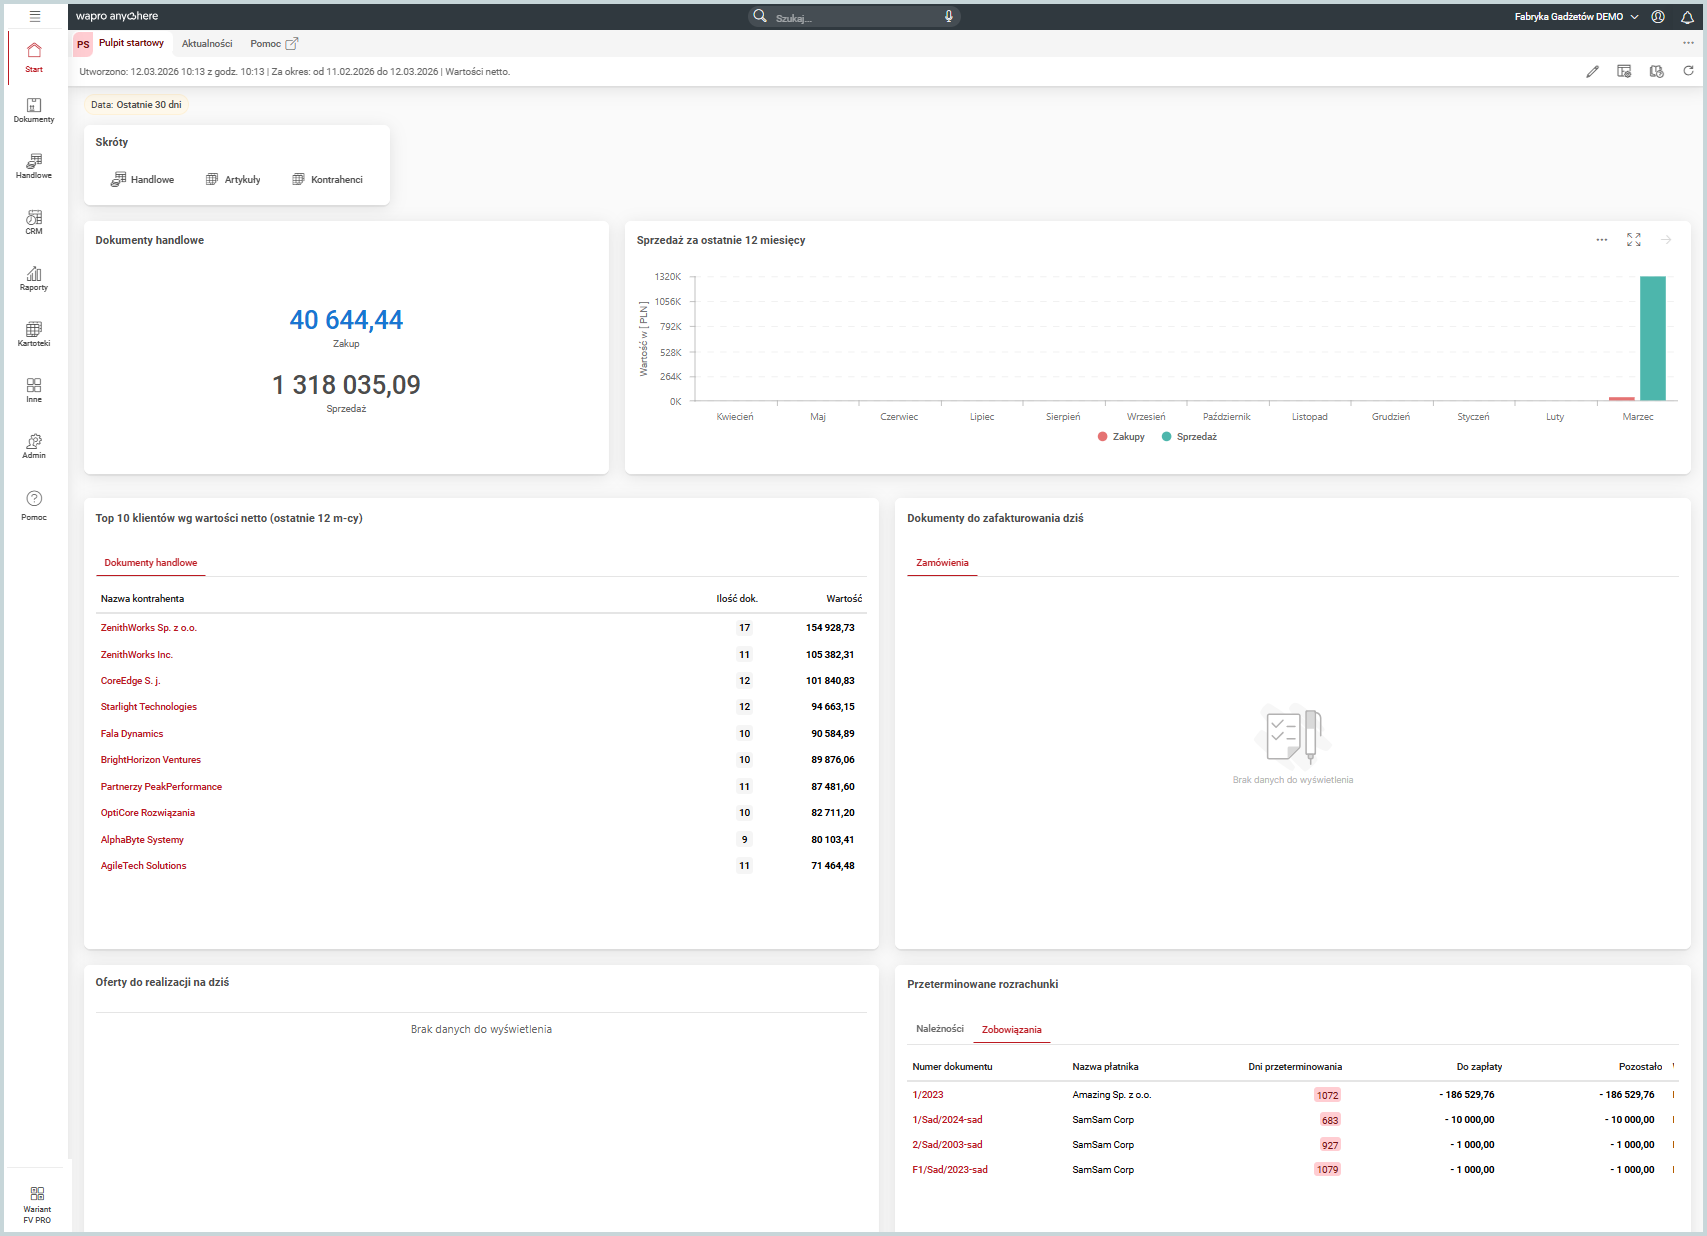Open sales chart more options

coord(1602,240)
